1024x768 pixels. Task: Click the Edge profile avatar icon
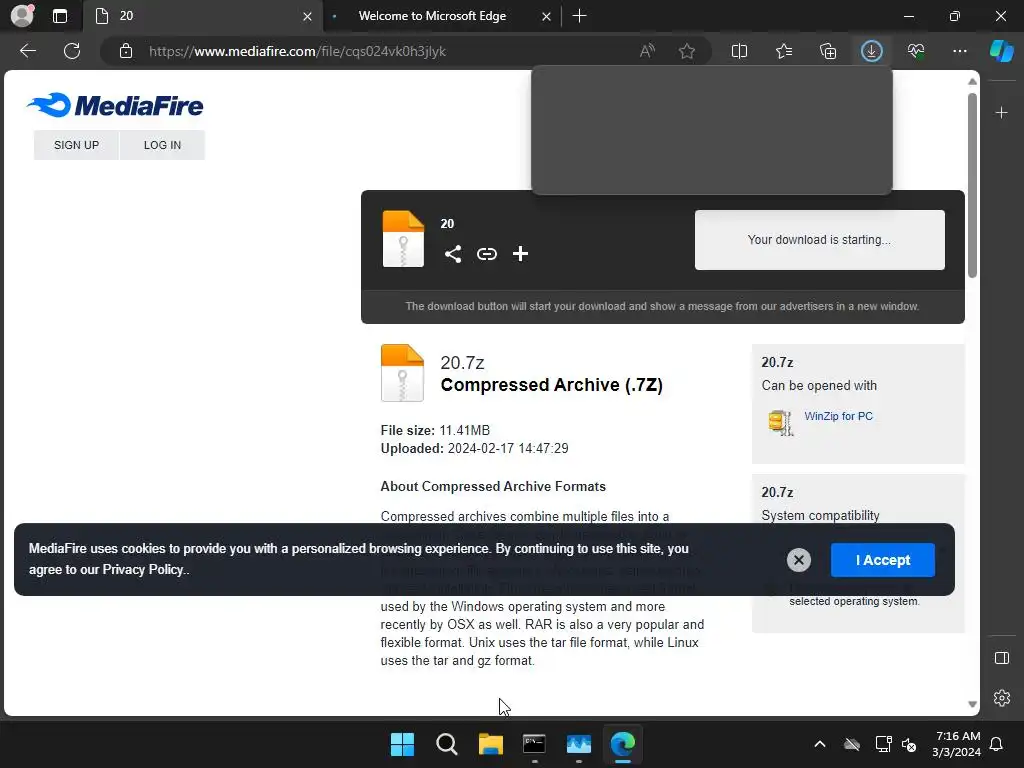click(x=22, y=16)
